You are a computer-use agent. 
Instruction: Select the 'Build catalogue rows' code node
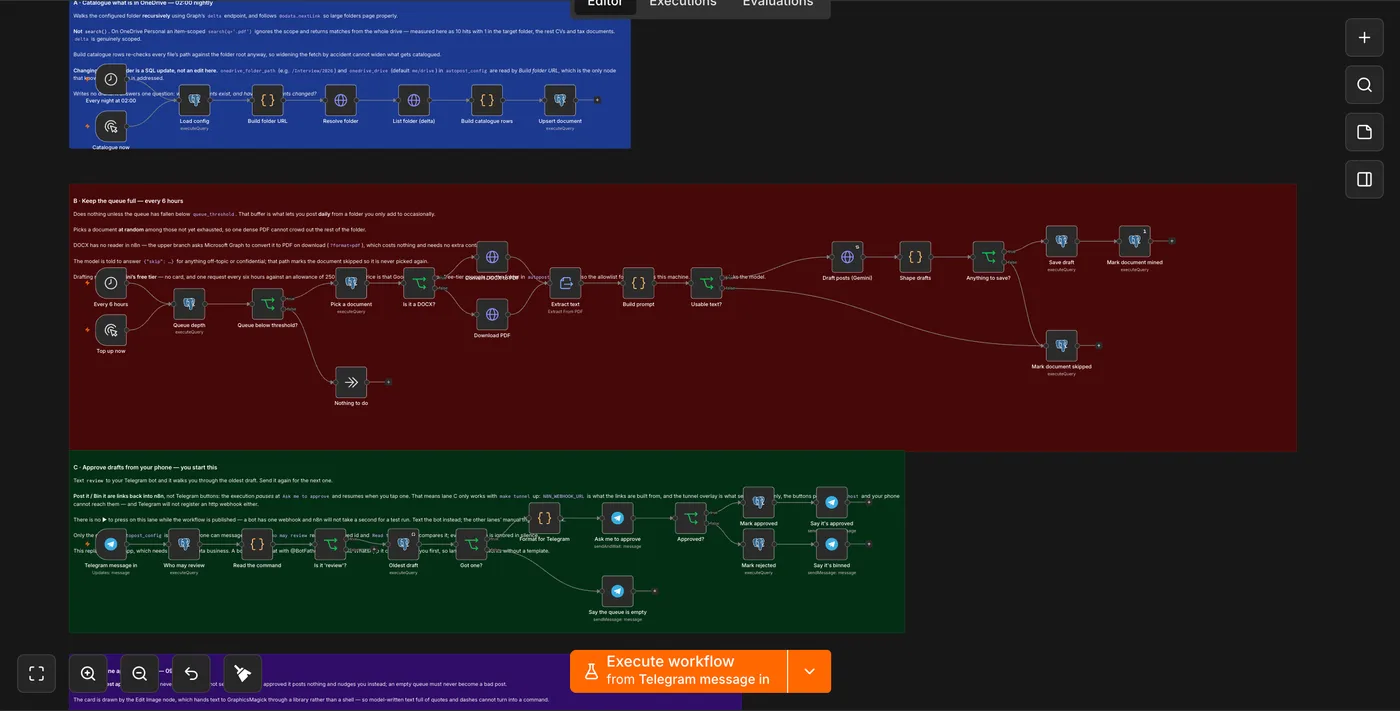[486, 100]
